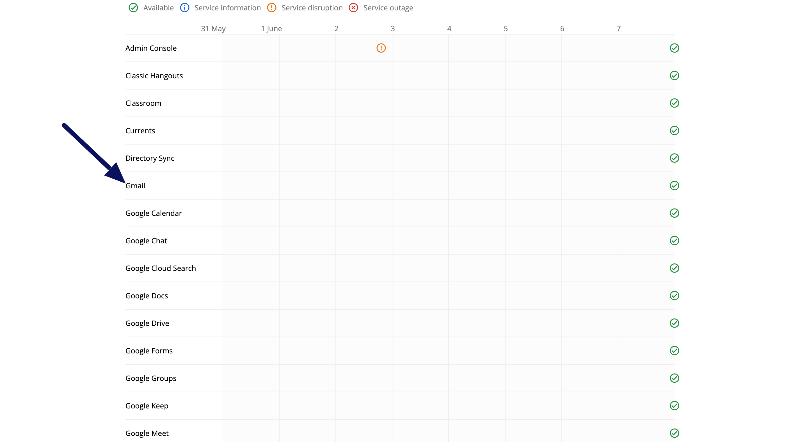Select the Google Keep row label
Viewport: 800px width, 442px height.
[x=147, y=406]
